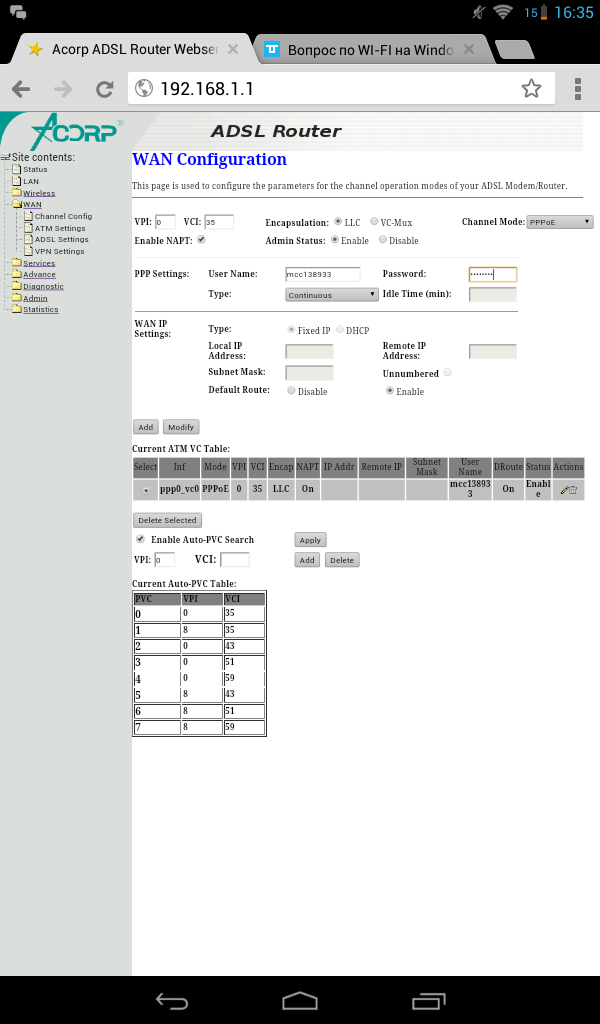Click the trash icon in Actions column
Screen dimensions: 600x1024
point(573,490)
